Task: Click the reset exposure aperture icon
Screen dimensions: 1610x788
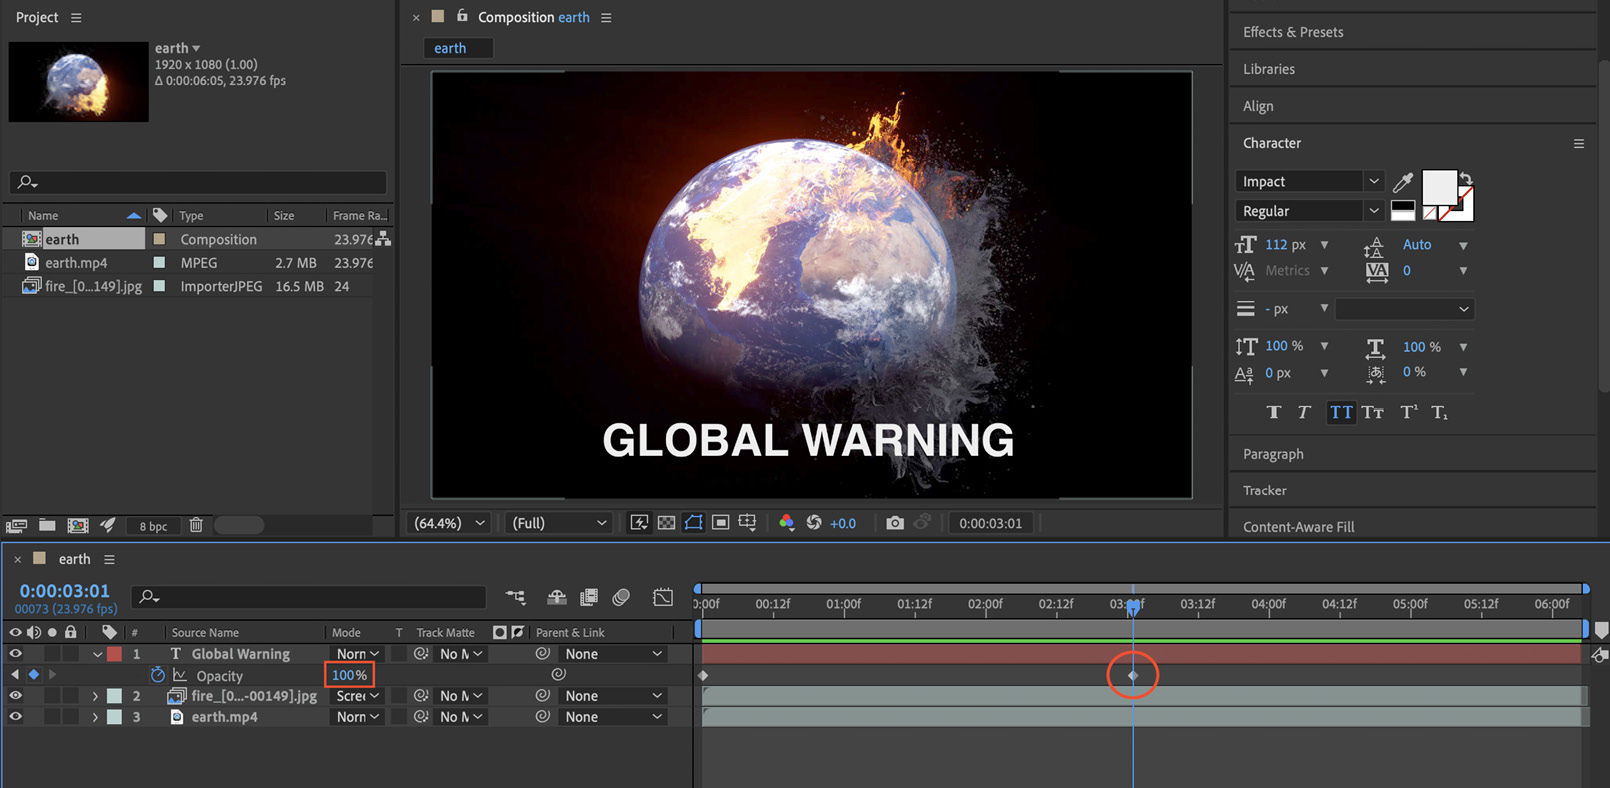Action: pos(814,523)
